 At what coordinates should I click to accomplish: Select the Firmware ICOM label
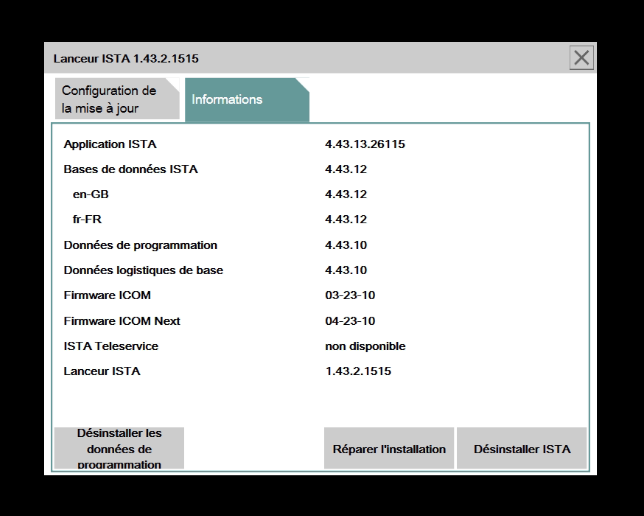click(107, 295)
